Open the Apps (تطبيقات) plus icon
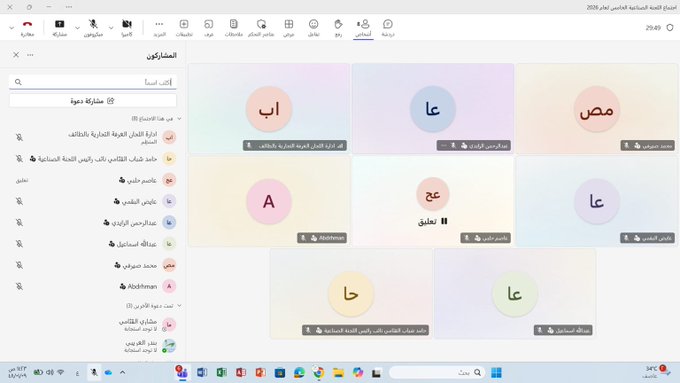This screenshot has height=383, width=680. point(184,28)
